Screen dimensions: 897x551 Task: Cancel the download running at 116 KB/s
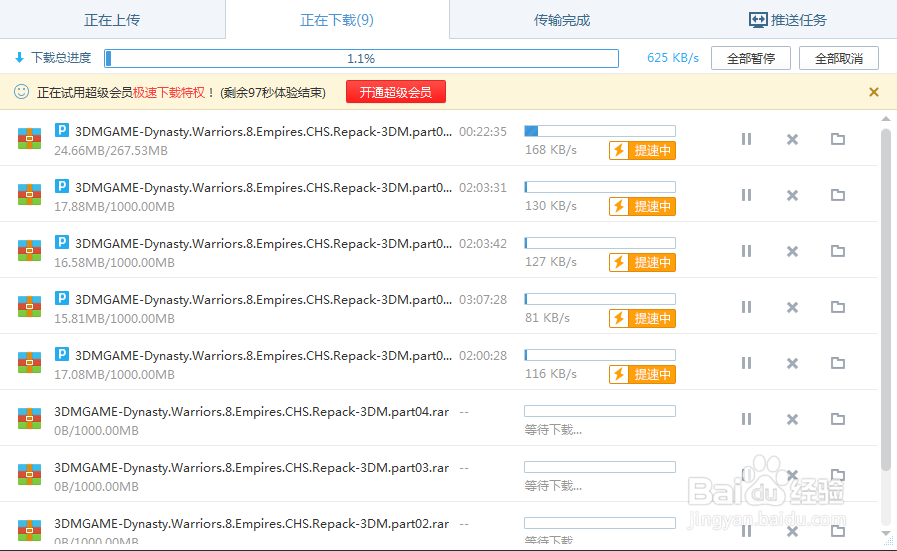(x=792, y=363)
